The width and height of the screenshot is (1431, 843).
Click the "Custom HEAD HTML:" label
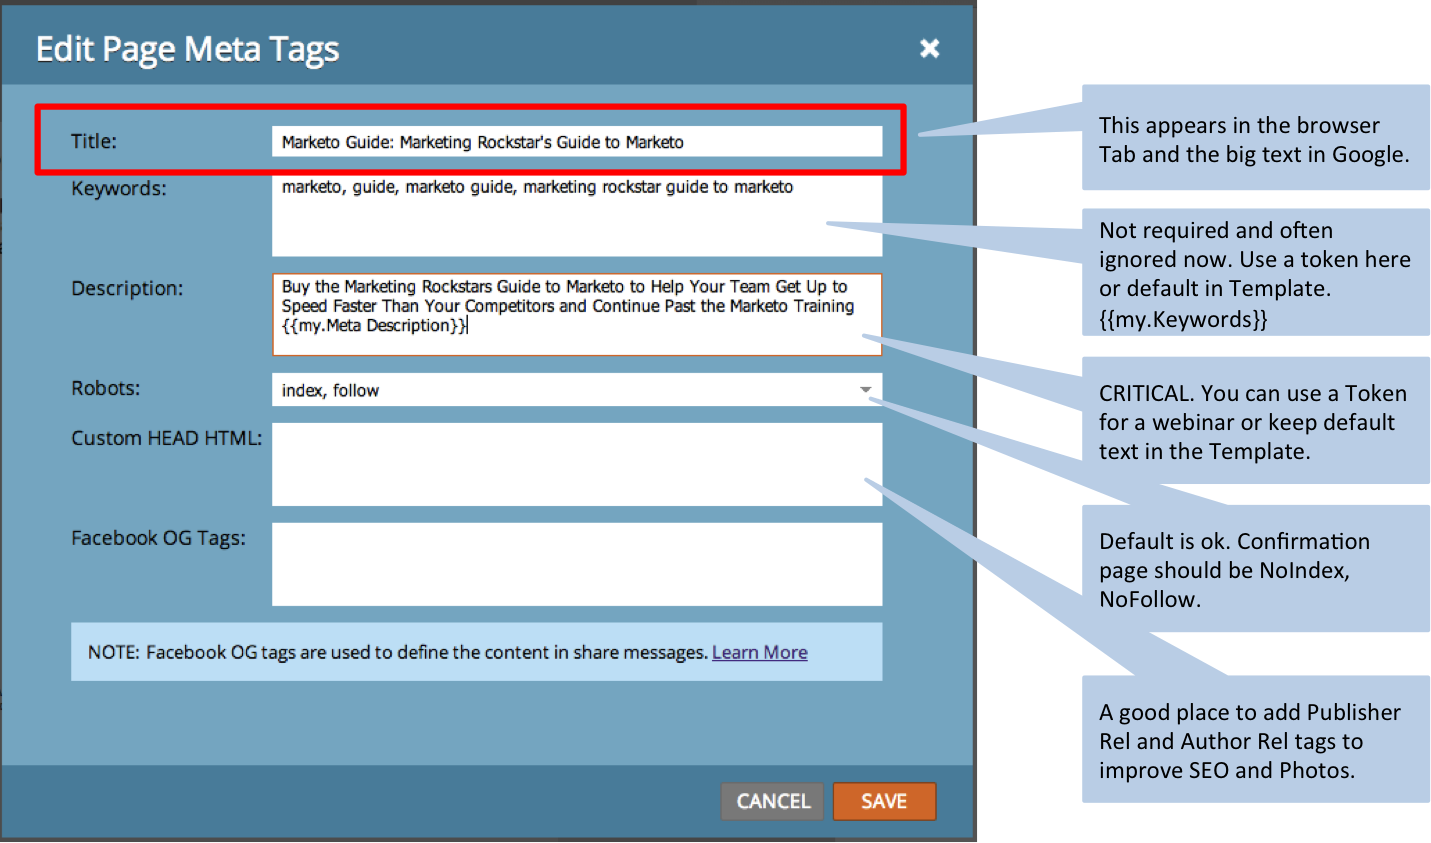[166, 438]
